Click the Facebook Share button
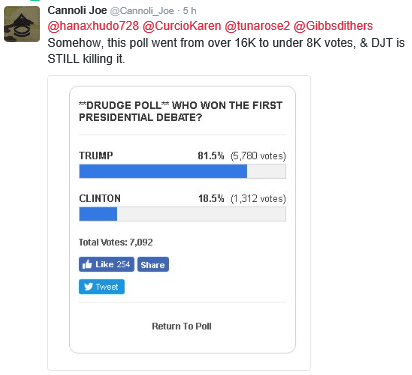 click(x=153, y=265)
